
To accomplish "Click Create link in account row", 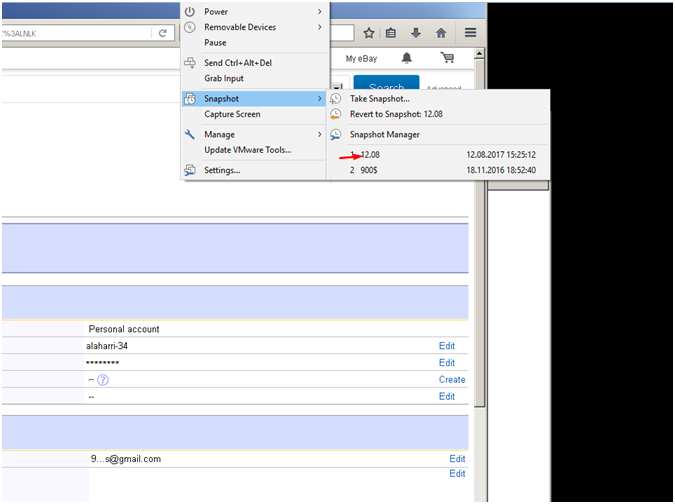I will (452, 380).
